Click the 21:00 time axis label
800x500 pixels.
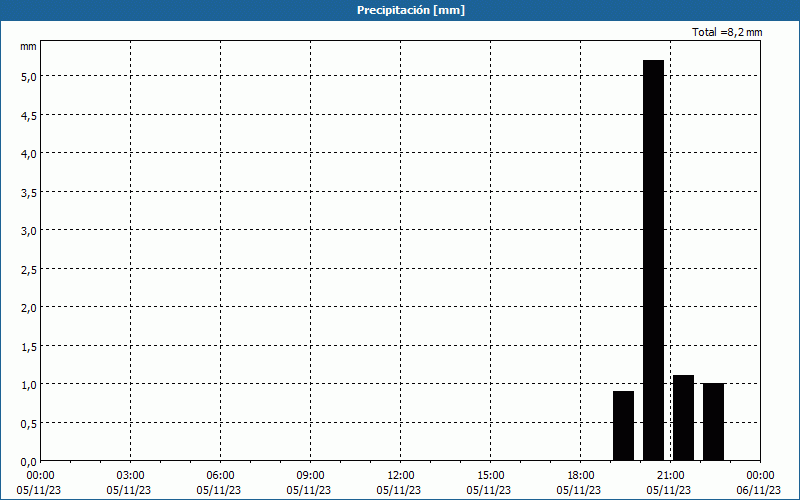click(670, 476)
